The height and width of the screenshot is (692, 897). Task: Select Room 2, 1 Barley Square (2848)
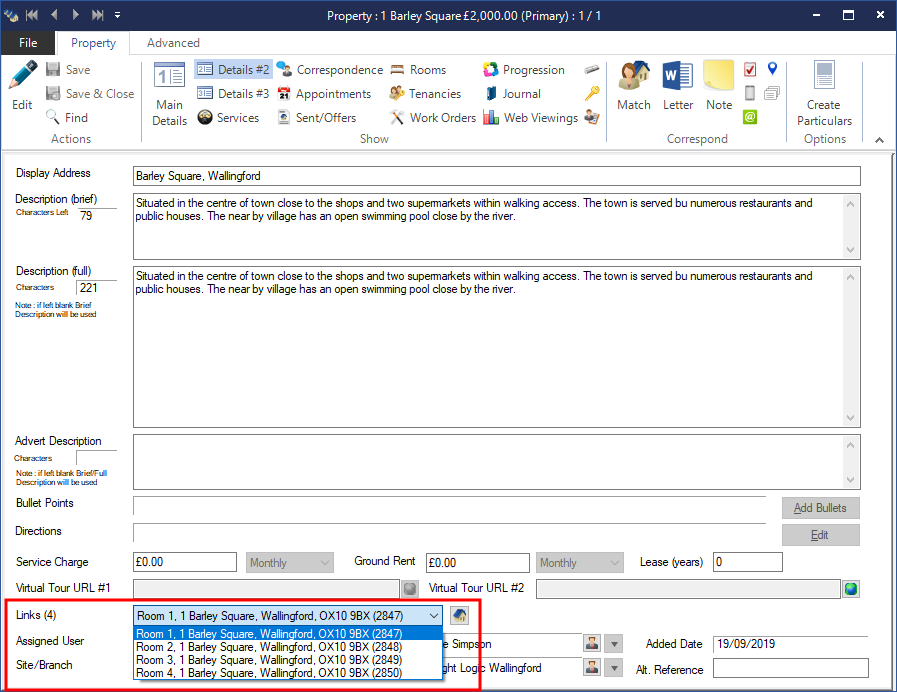tap(288, 647)
